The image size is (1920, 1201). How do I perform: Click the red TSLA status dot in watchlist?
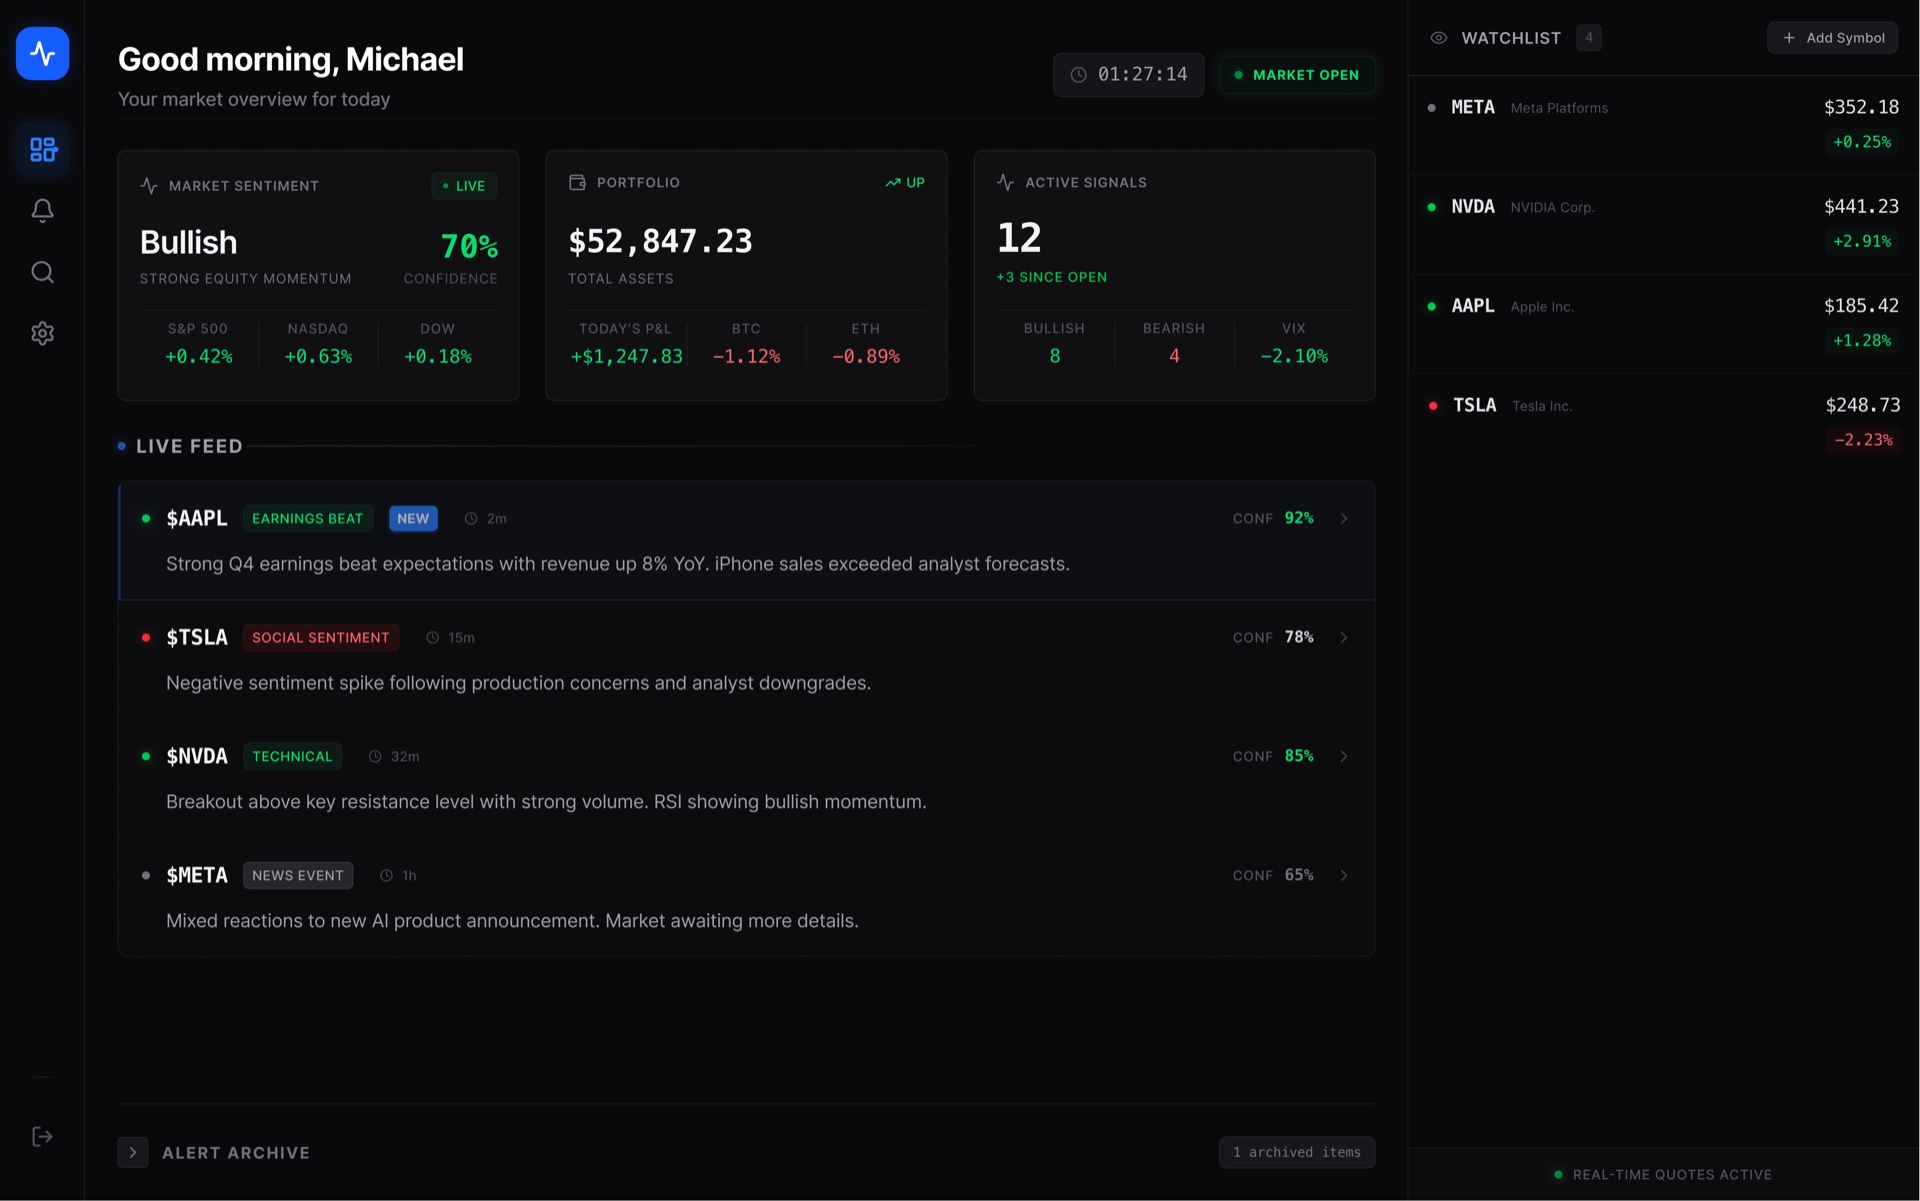pyautogui.click(x=1433, y=406)
